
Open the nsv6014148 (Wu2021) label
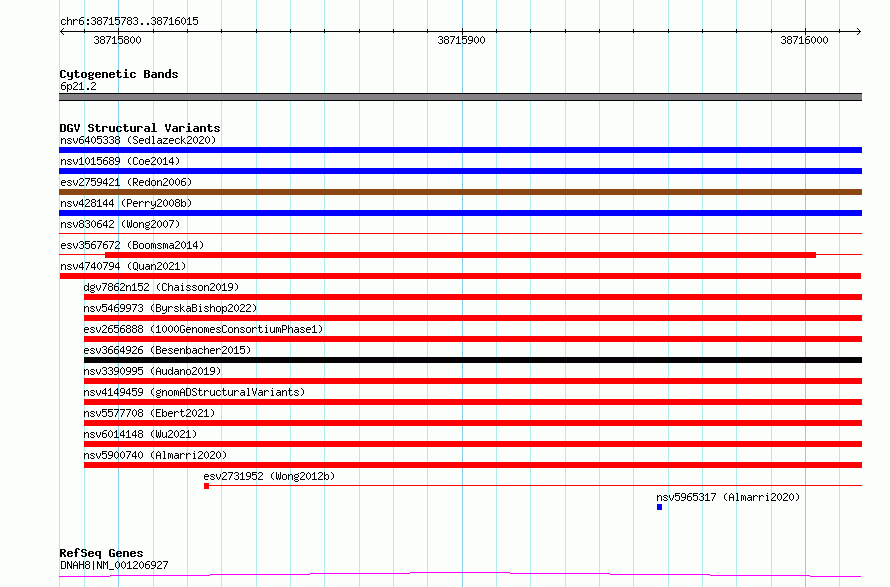140,434
